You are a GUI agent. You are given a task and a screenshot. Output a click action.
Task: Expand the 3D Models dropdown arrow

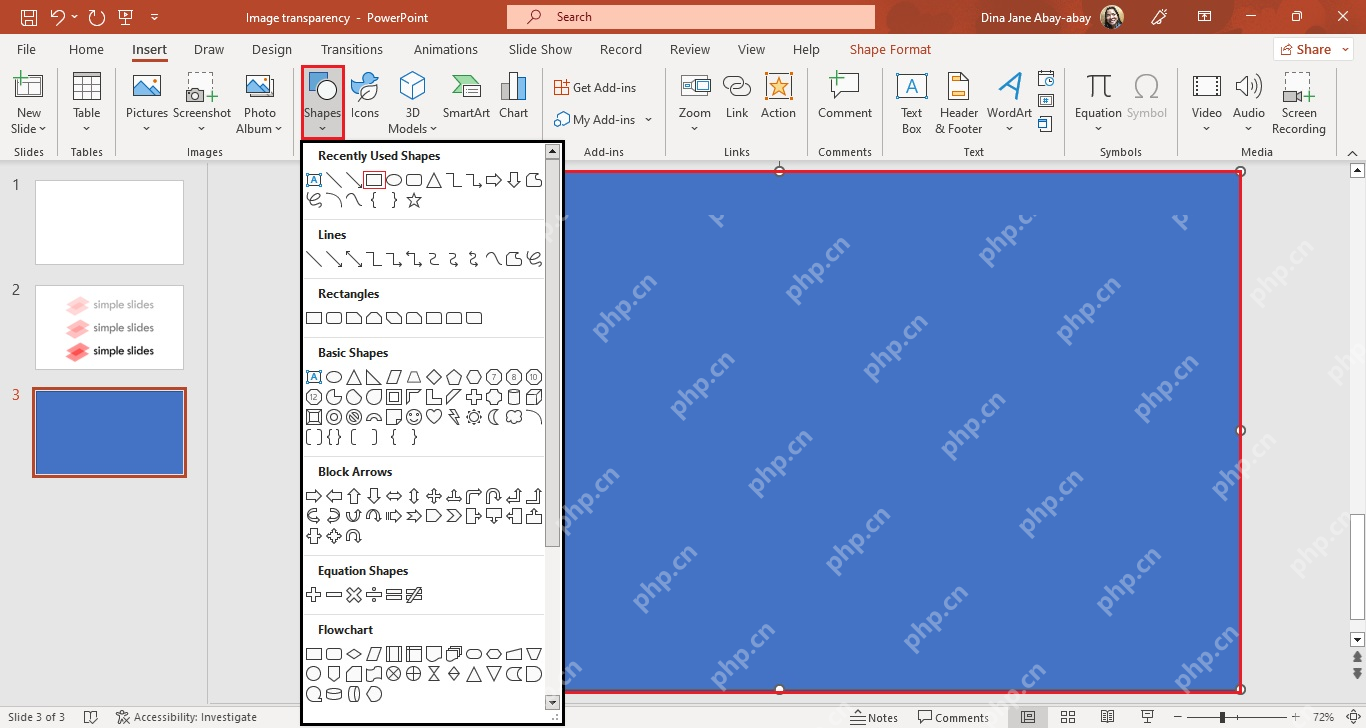coord(433,129)
